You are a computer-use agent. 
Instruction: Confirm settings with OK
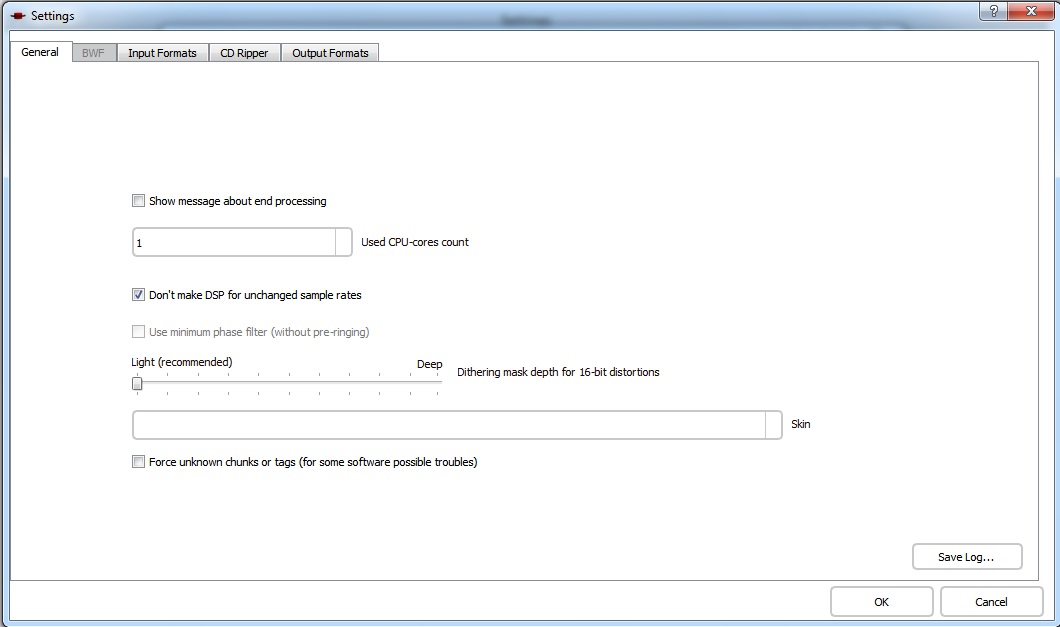tap(882, 601)
